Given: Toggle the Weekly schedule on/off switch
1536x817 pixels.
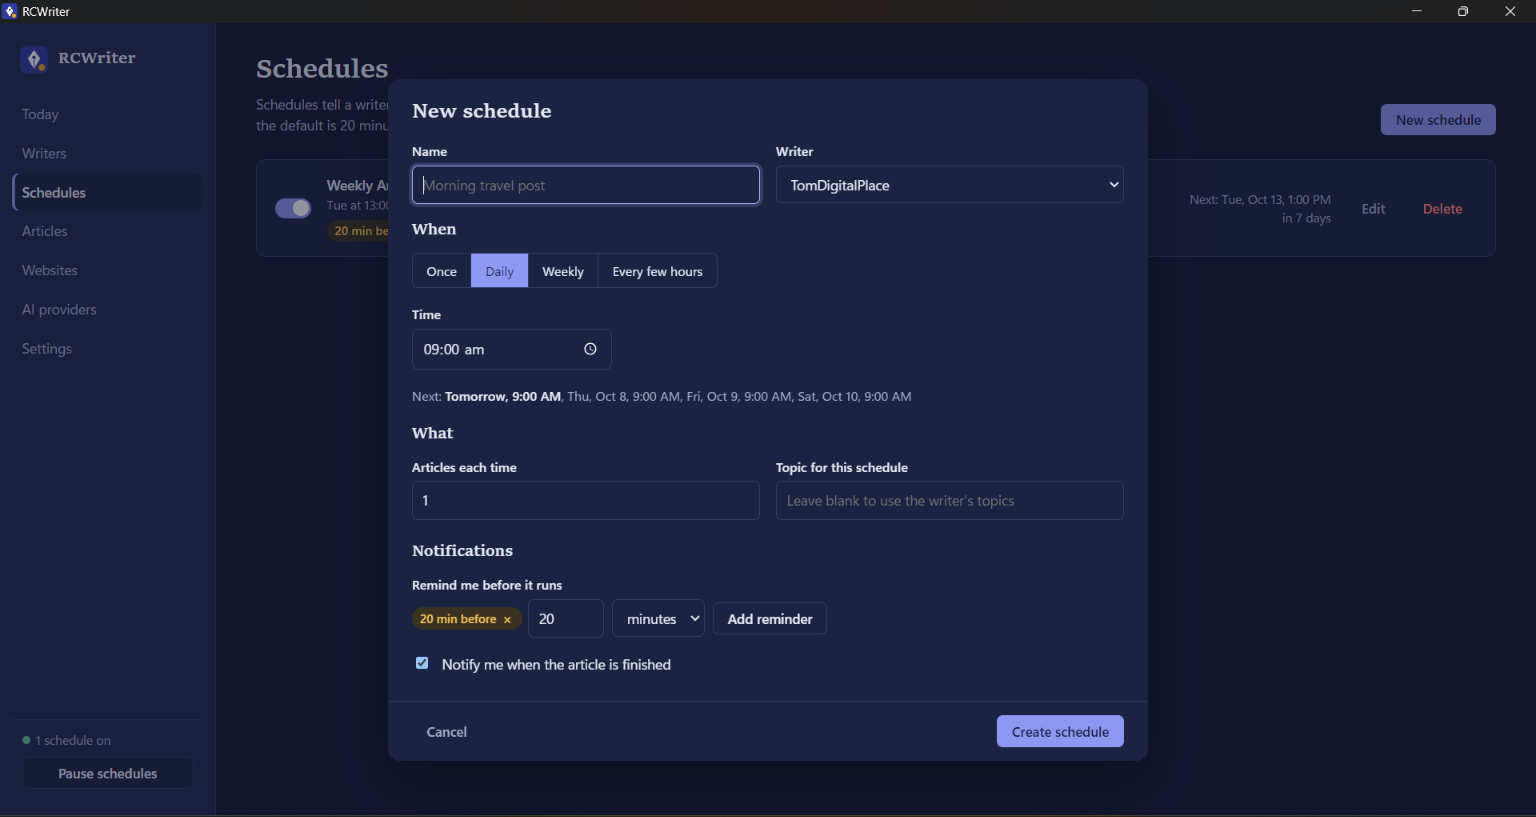Looking at the screenshot, I should (x=293, y=208).
